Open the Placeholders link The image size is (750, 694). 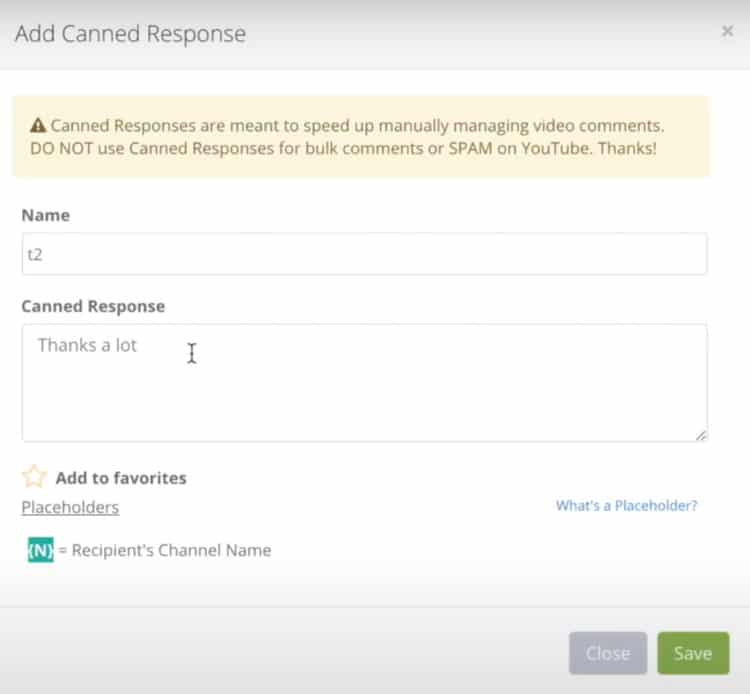point(70,507)
